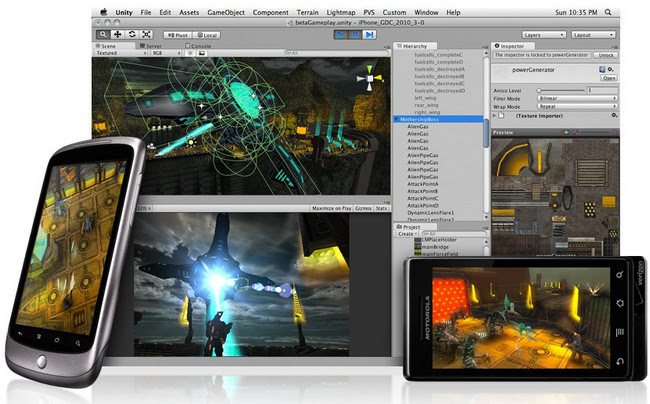Select the Hand (view pan) tool

pos(104,34)
